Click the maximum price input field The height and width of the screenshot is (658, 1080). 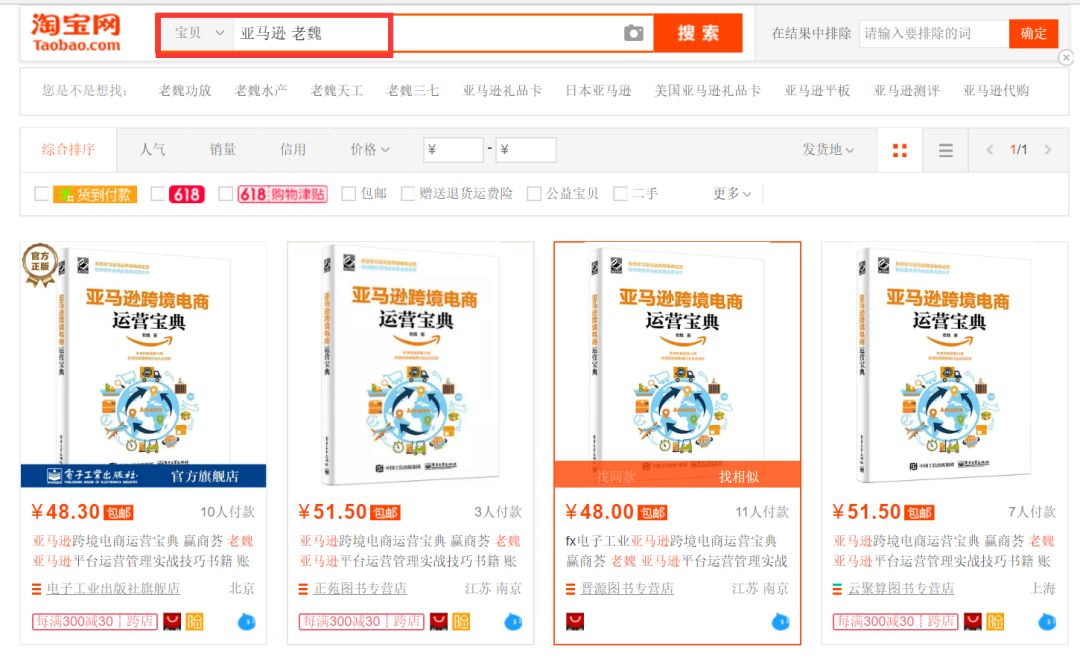(x=526, y=150)
